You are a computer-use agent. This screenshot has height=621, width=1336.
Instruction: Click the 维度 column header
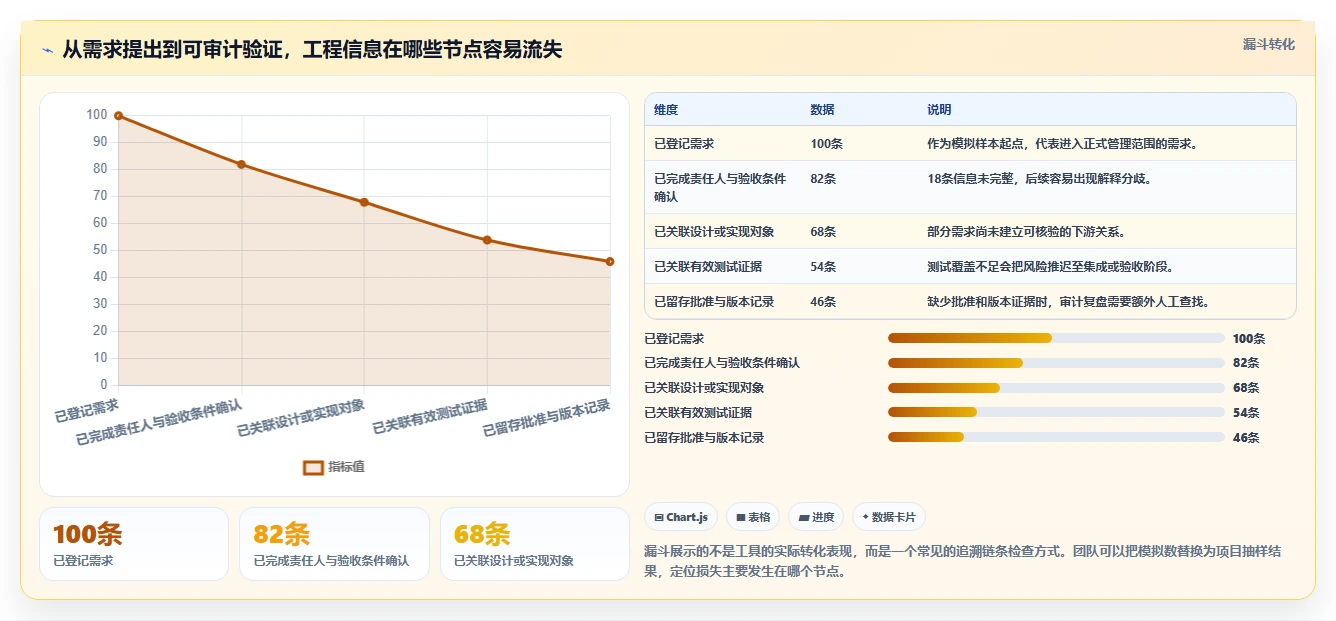(x=666, y=110)
